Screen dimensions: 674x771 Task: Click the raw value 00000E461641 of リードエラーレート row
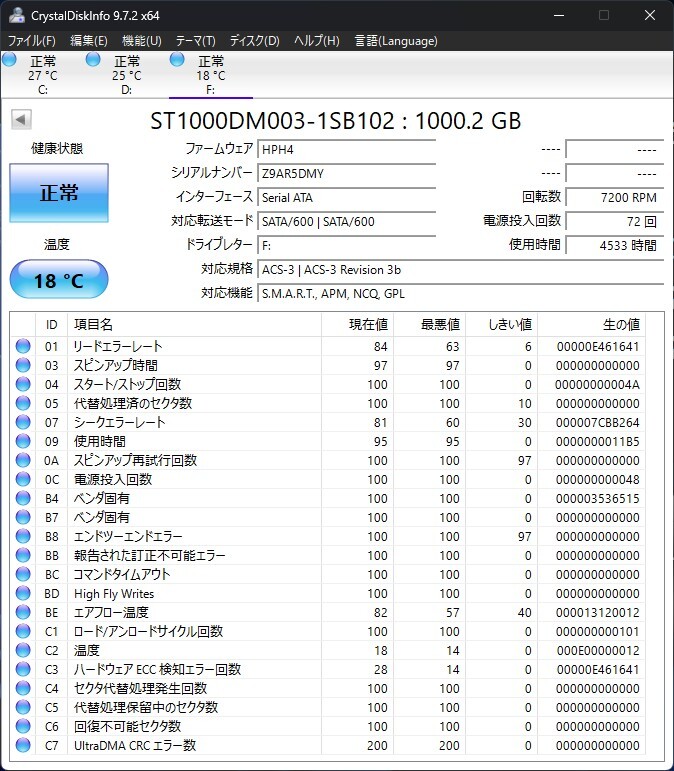pos(598,347)
